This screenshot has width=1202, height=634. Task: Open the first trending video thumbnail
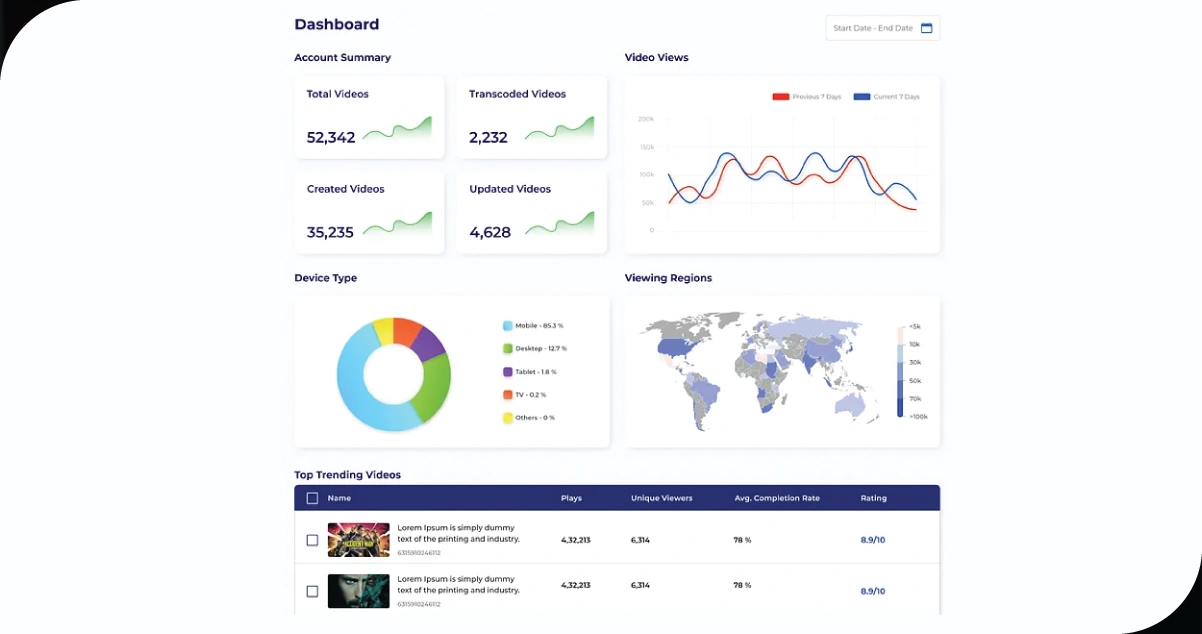[358, 539]
